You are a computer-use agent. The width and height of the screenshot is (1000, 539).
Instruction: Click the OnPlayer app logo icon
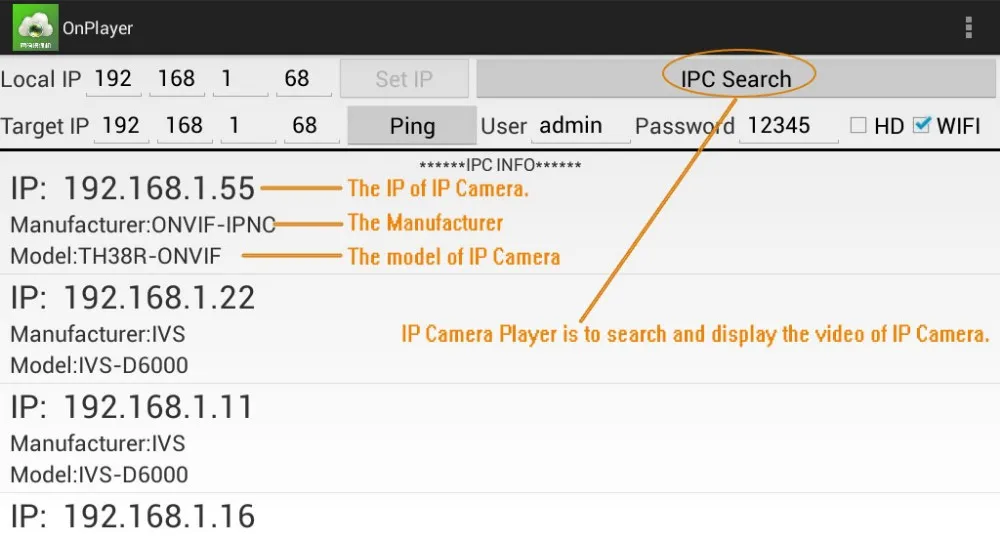(36, 28)
